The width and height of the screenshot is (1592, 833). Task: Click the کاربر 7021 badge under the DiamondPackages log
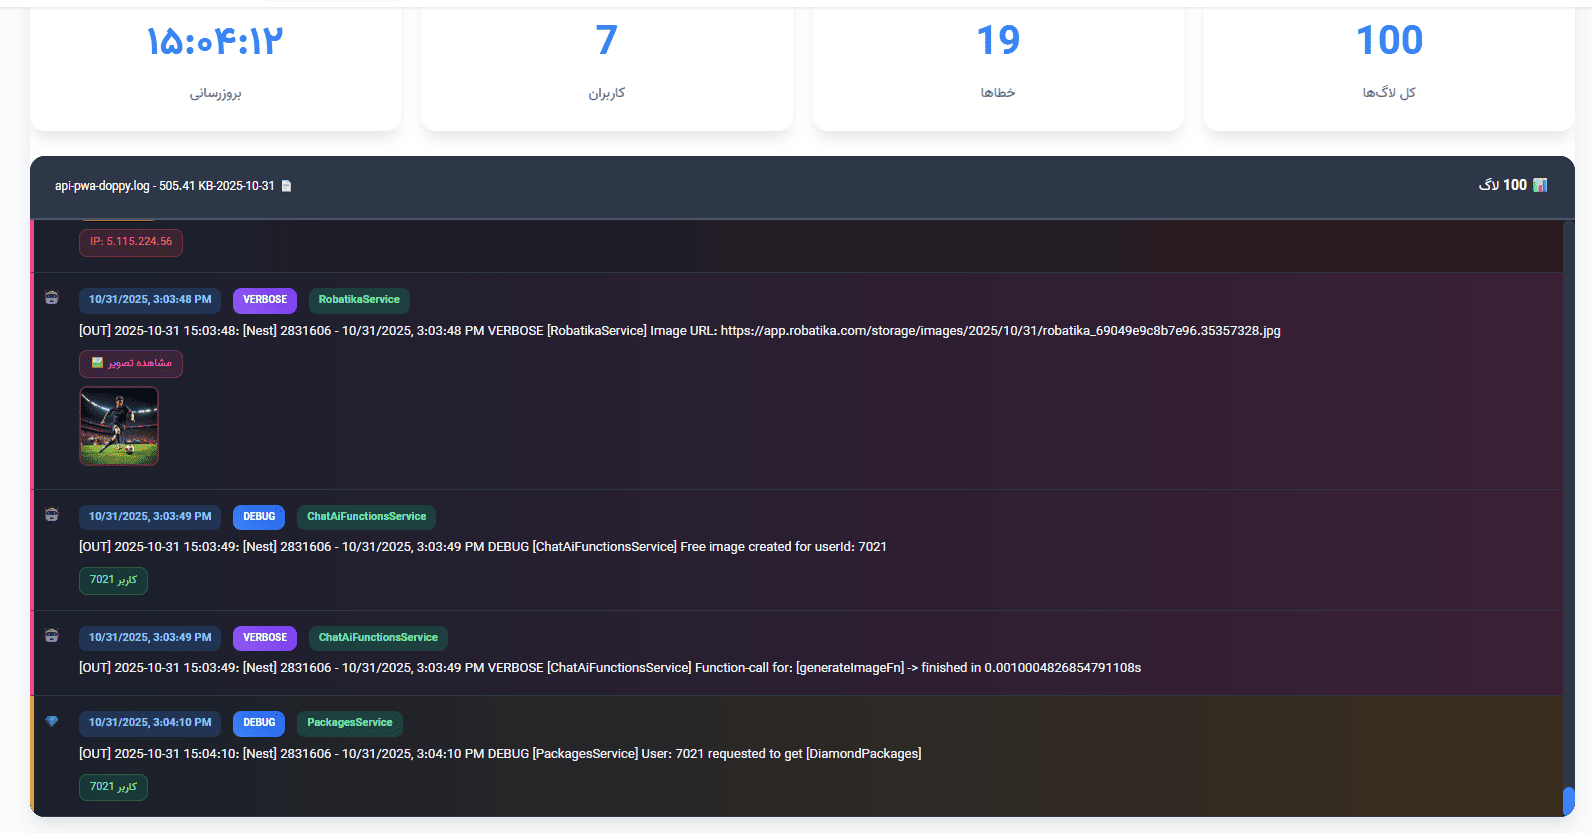tap(113, 787)
